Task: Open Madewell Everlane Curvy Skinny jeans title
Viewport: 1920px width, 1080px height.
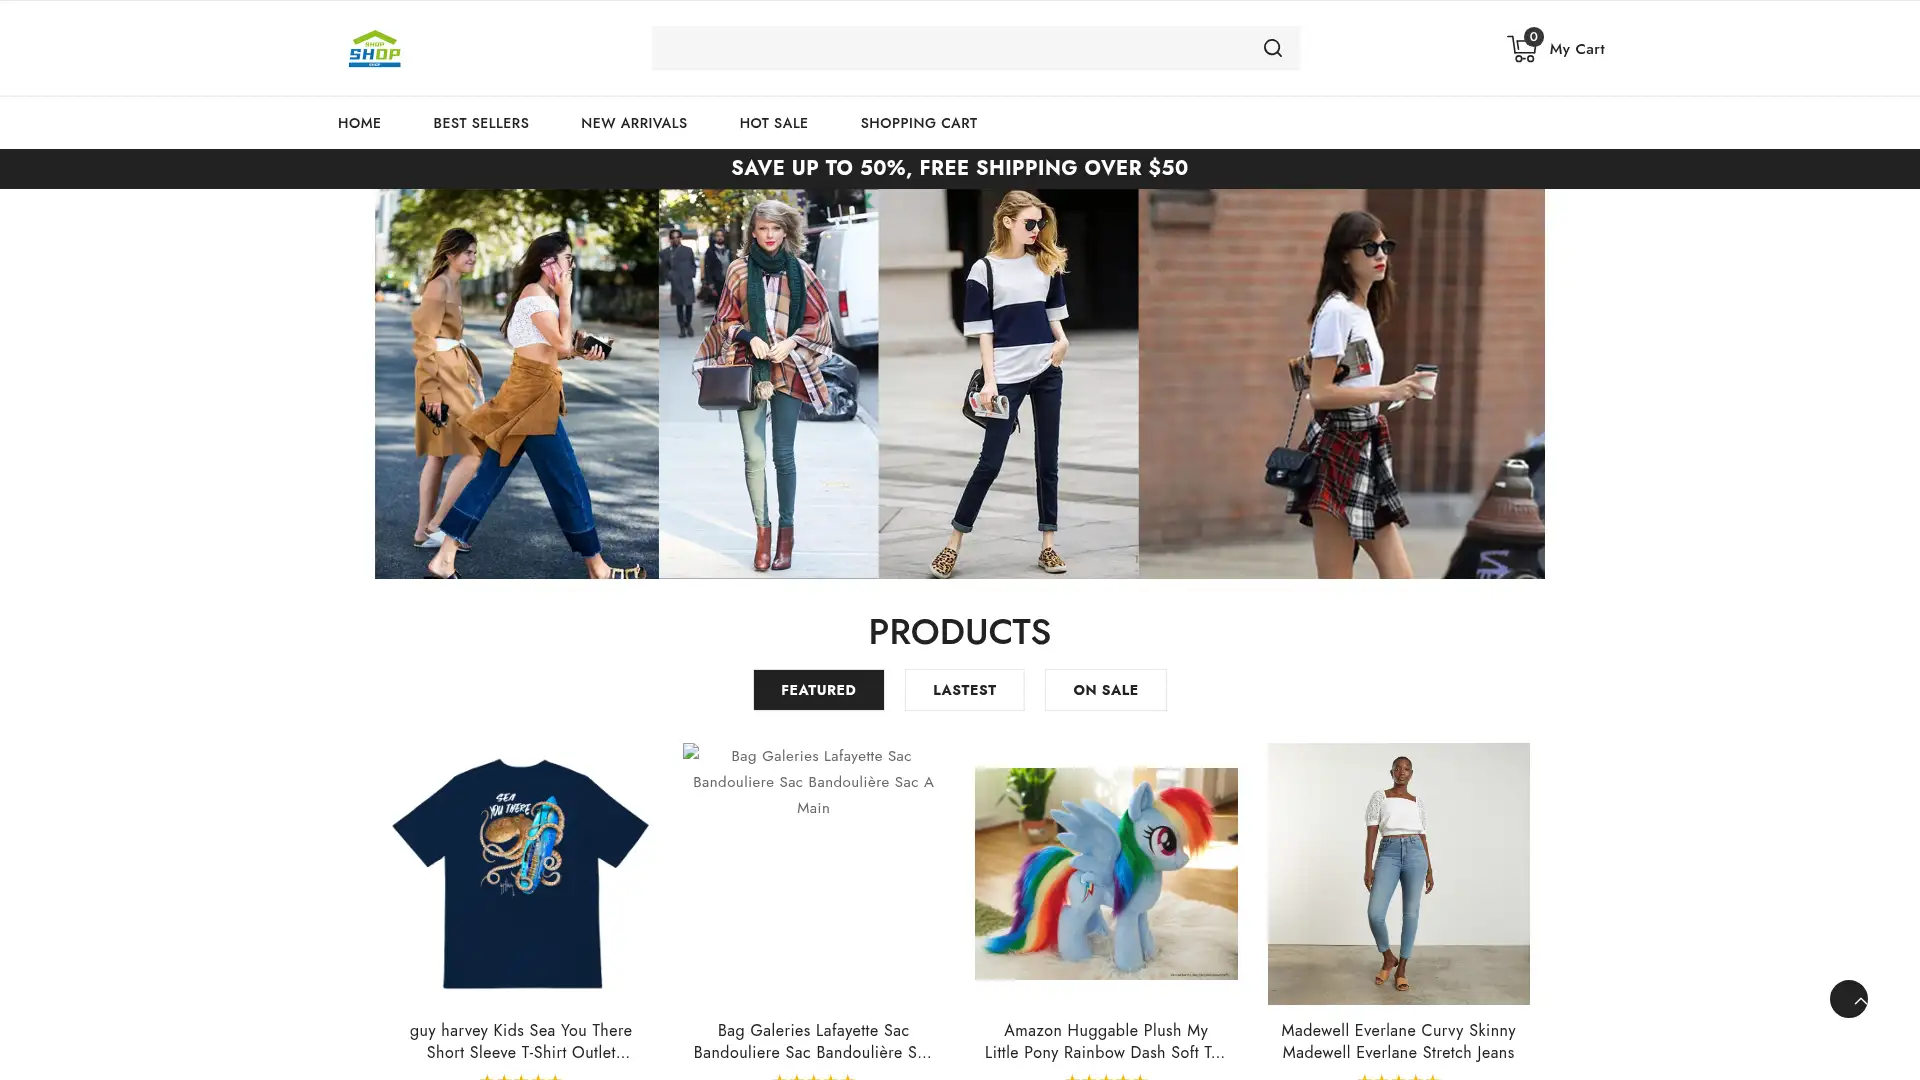Action: click(1397, 1041)
